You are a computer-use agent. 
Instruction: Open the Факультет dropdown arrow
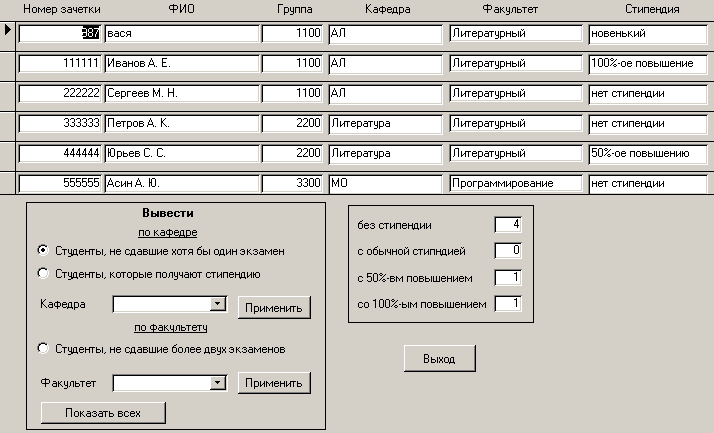tap(218, 383)
